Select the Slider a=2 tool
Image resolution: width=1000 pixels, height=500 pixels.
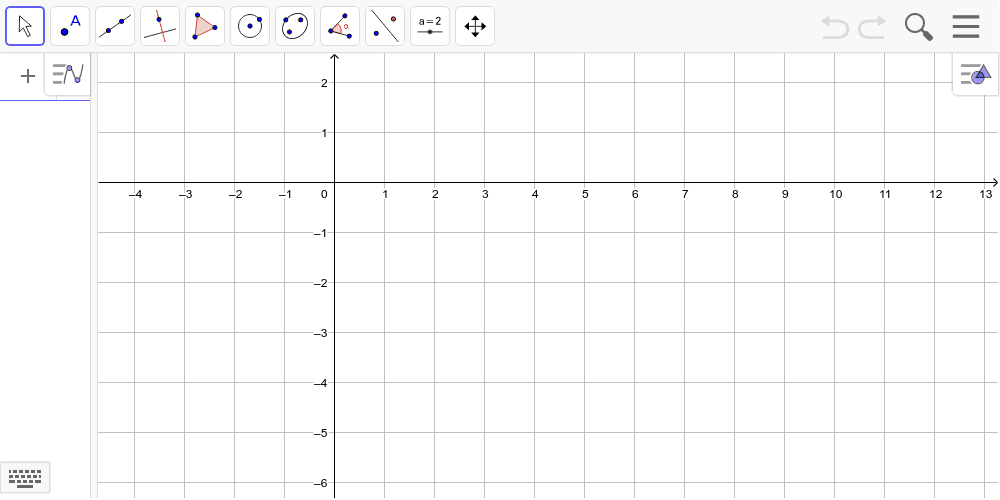(x=430, y=26)
